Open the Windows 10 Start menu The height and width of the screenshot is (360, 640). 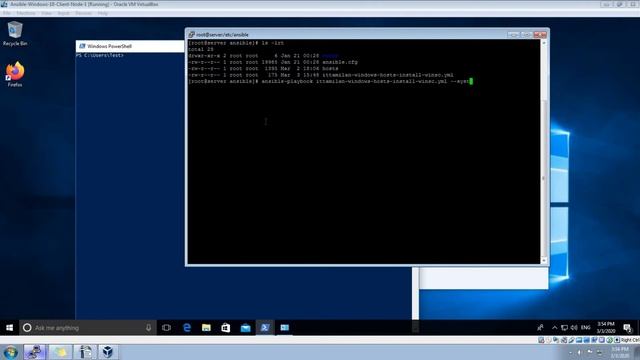point(9,328)
